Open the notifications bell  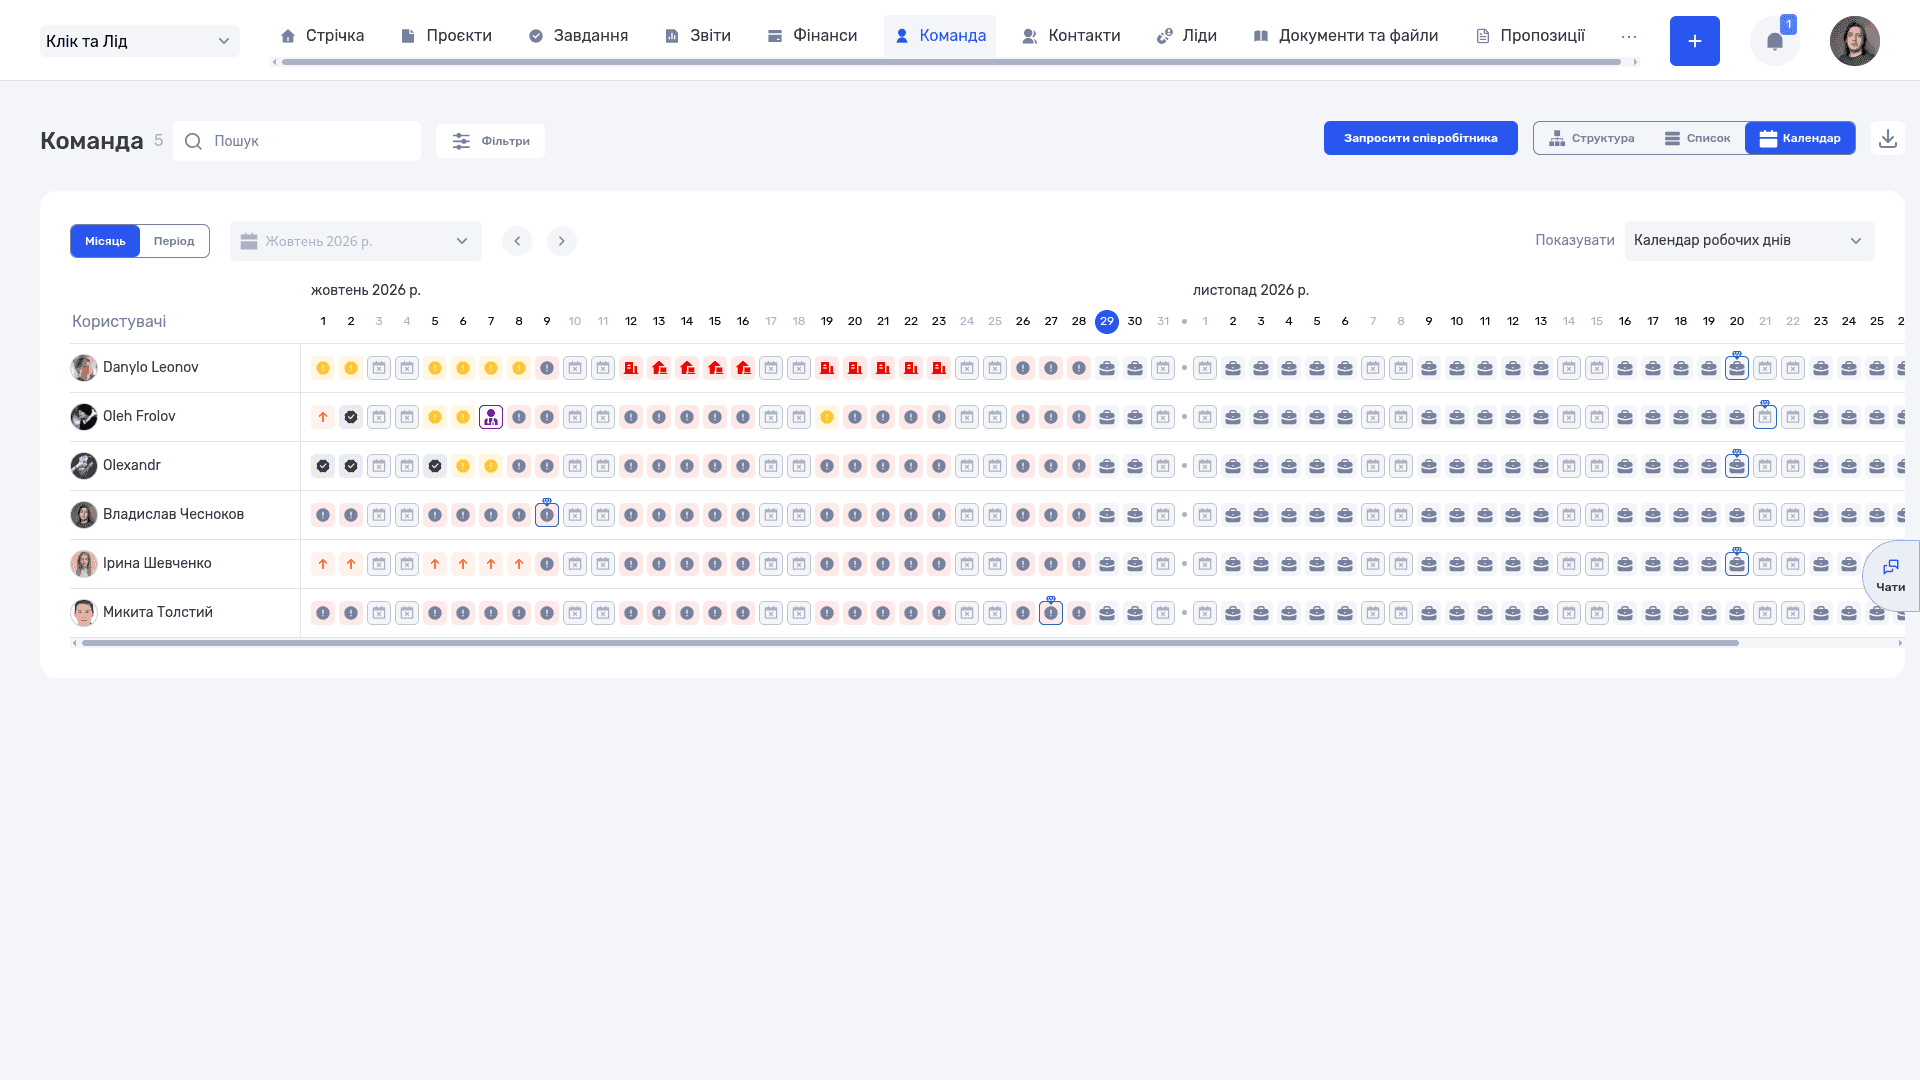pyautogui.click(x=1775, y=41)
